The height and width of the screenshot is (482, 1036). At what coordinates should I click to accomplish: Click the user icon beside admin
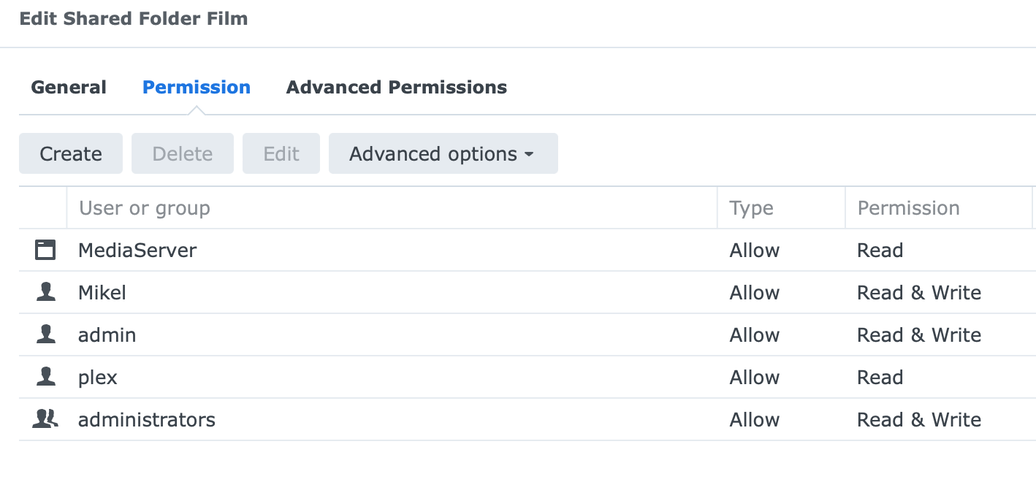45,334
